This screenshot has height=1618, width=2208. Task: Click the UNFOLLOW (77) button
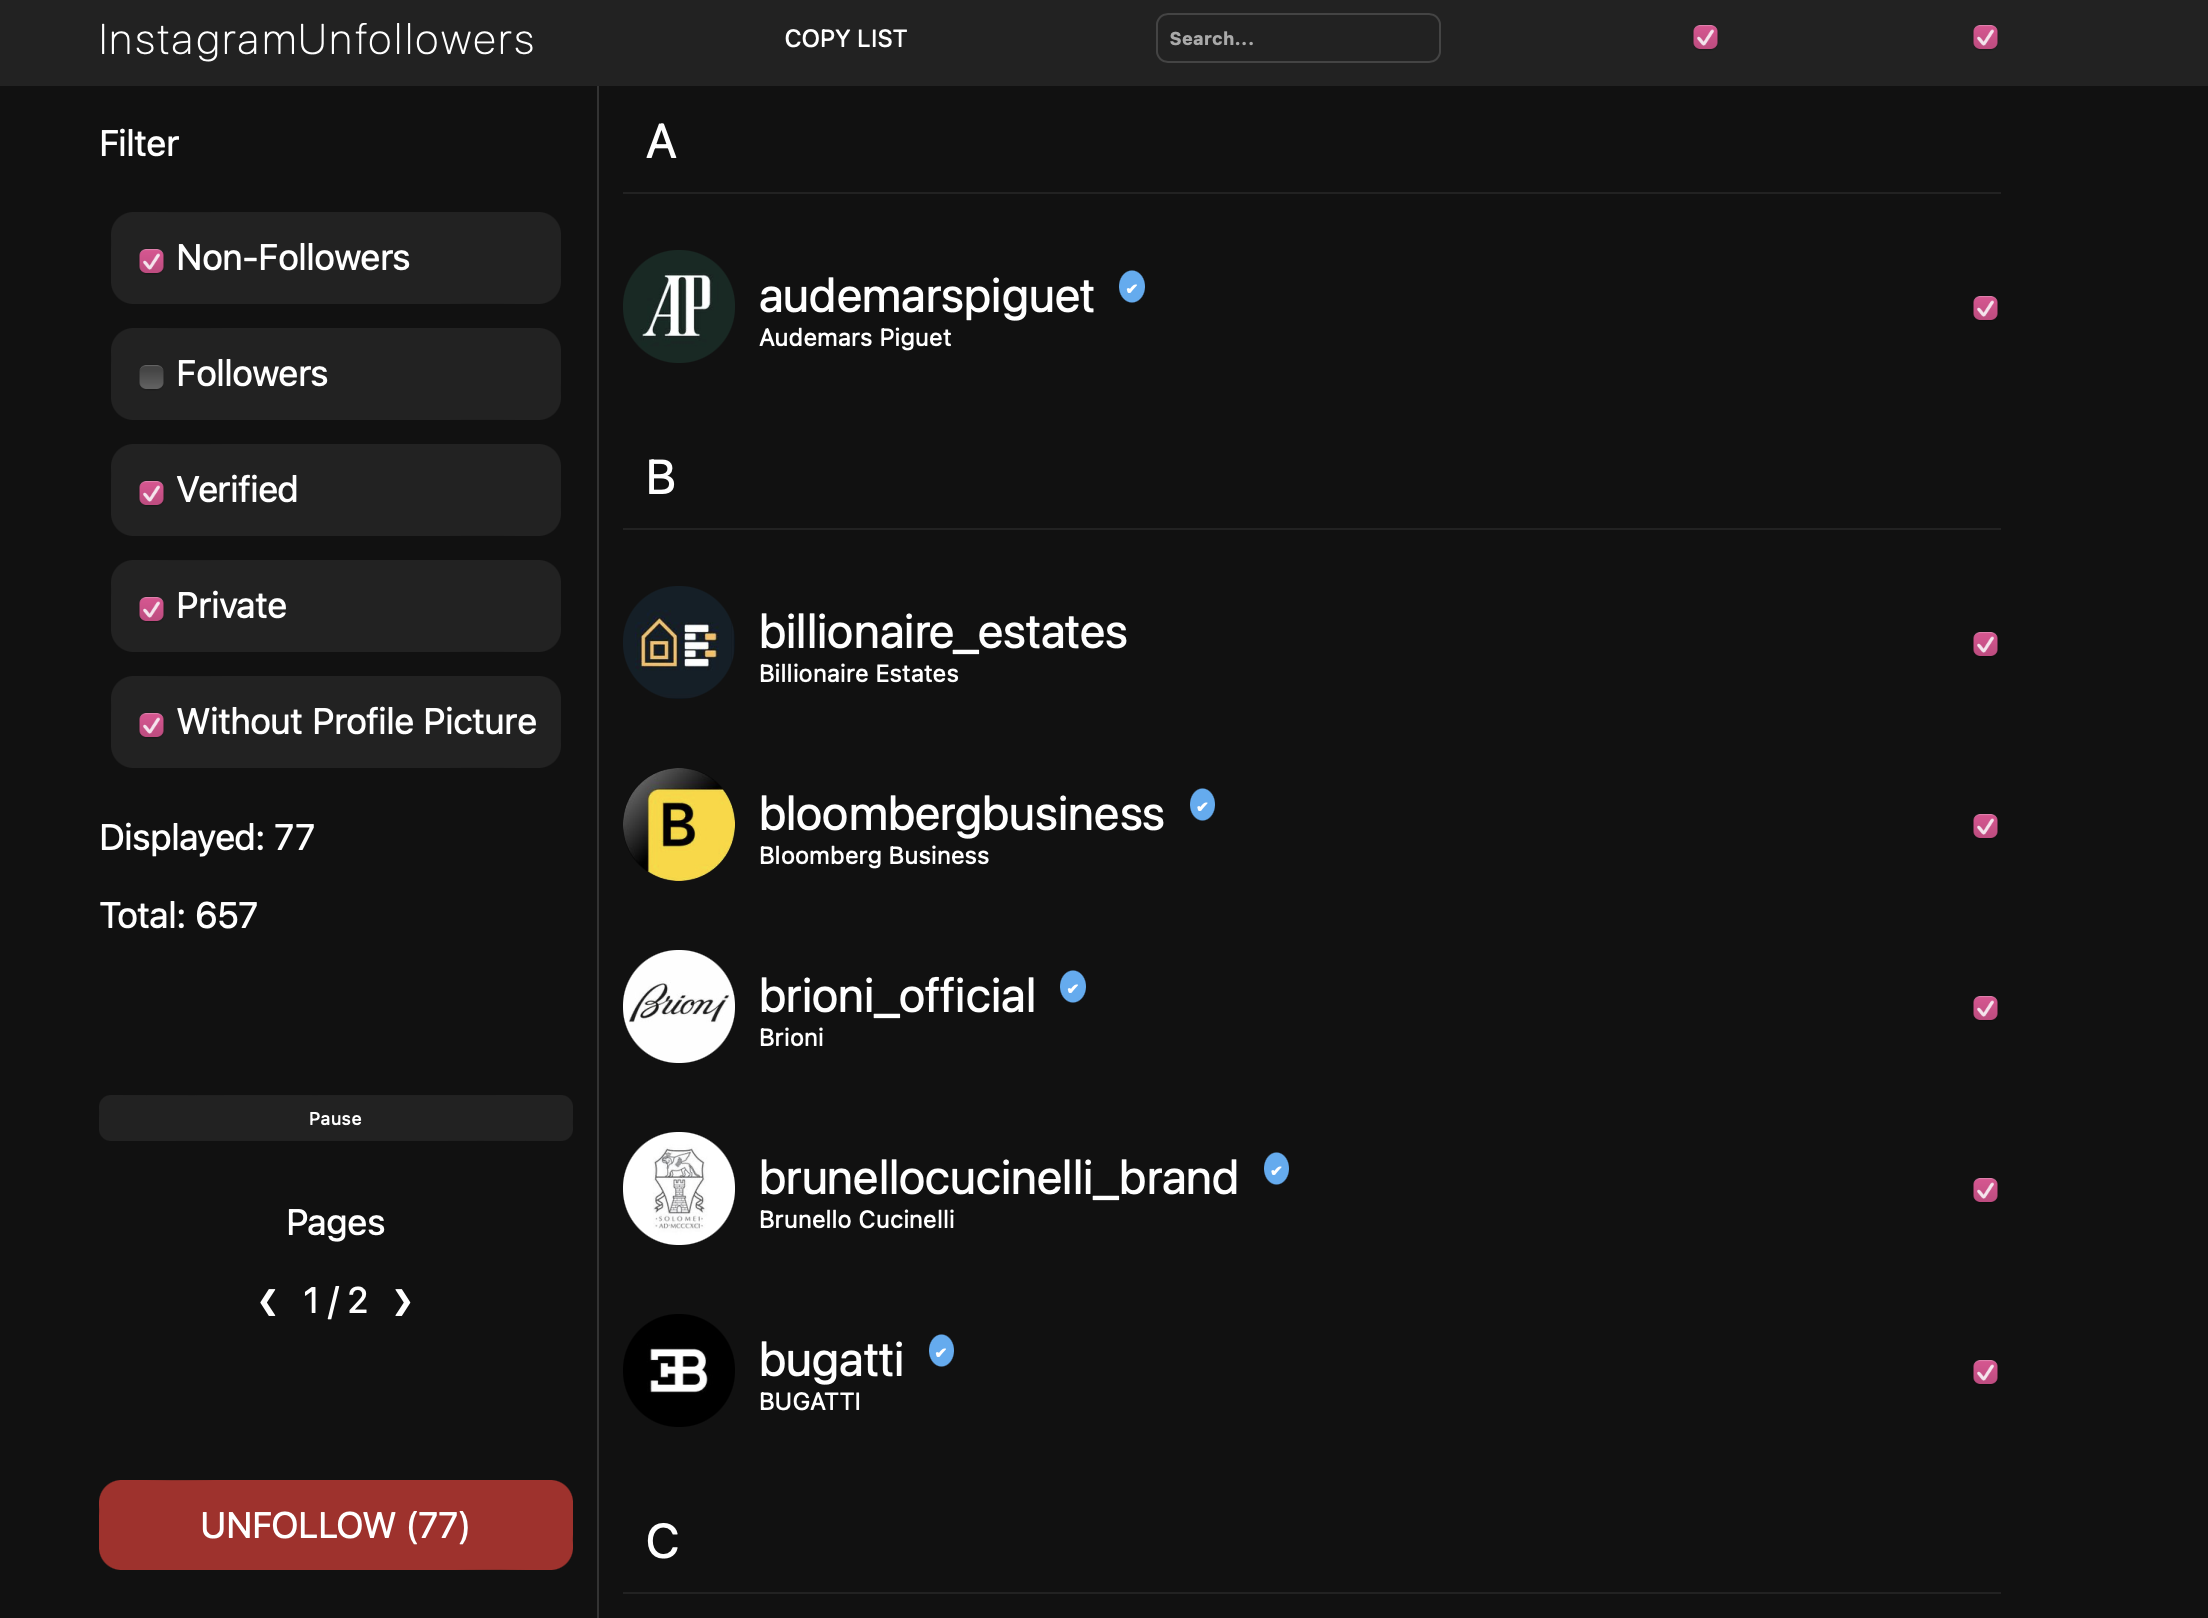pyautogui.click(x=335, y=1525)
